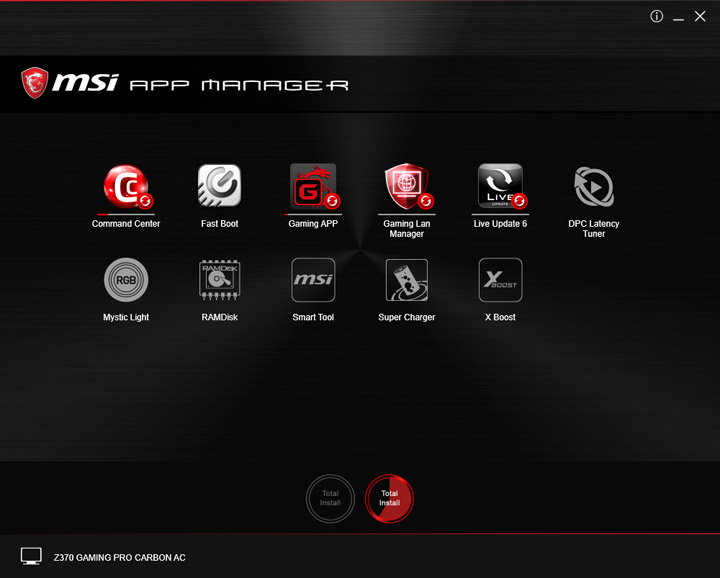Screen dimensions: 720x578
Task: Open the info icon in title bar
Action: (x=657, y=17)
